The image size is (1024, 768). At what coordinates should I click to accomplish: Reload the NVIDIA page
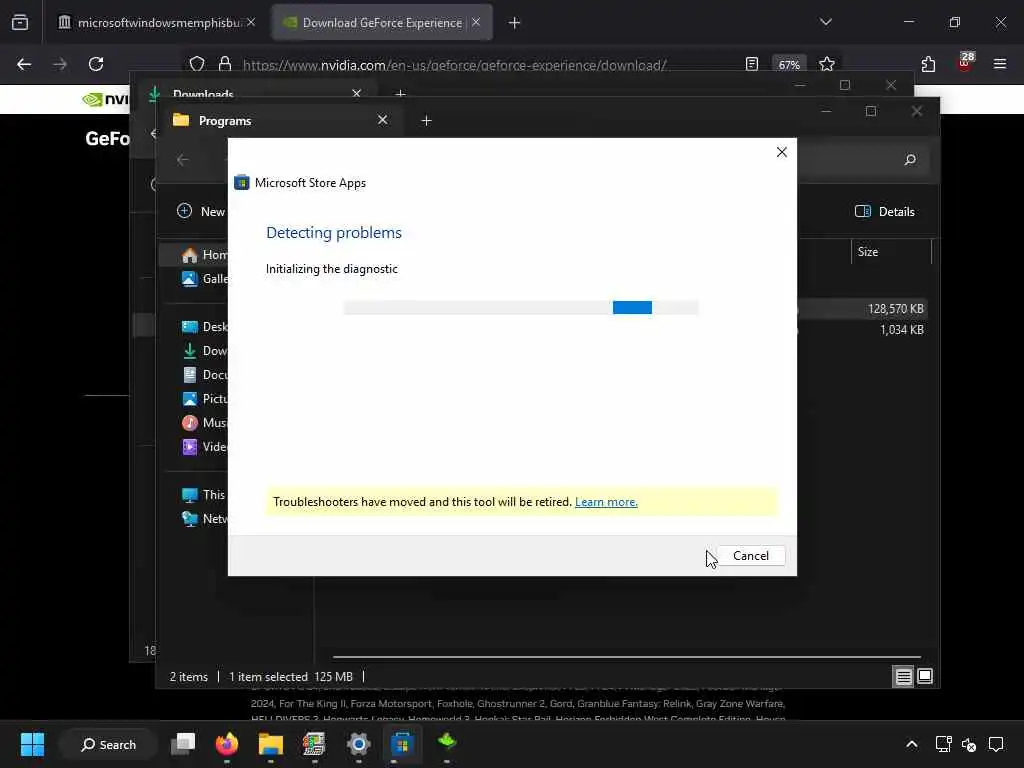96,64
